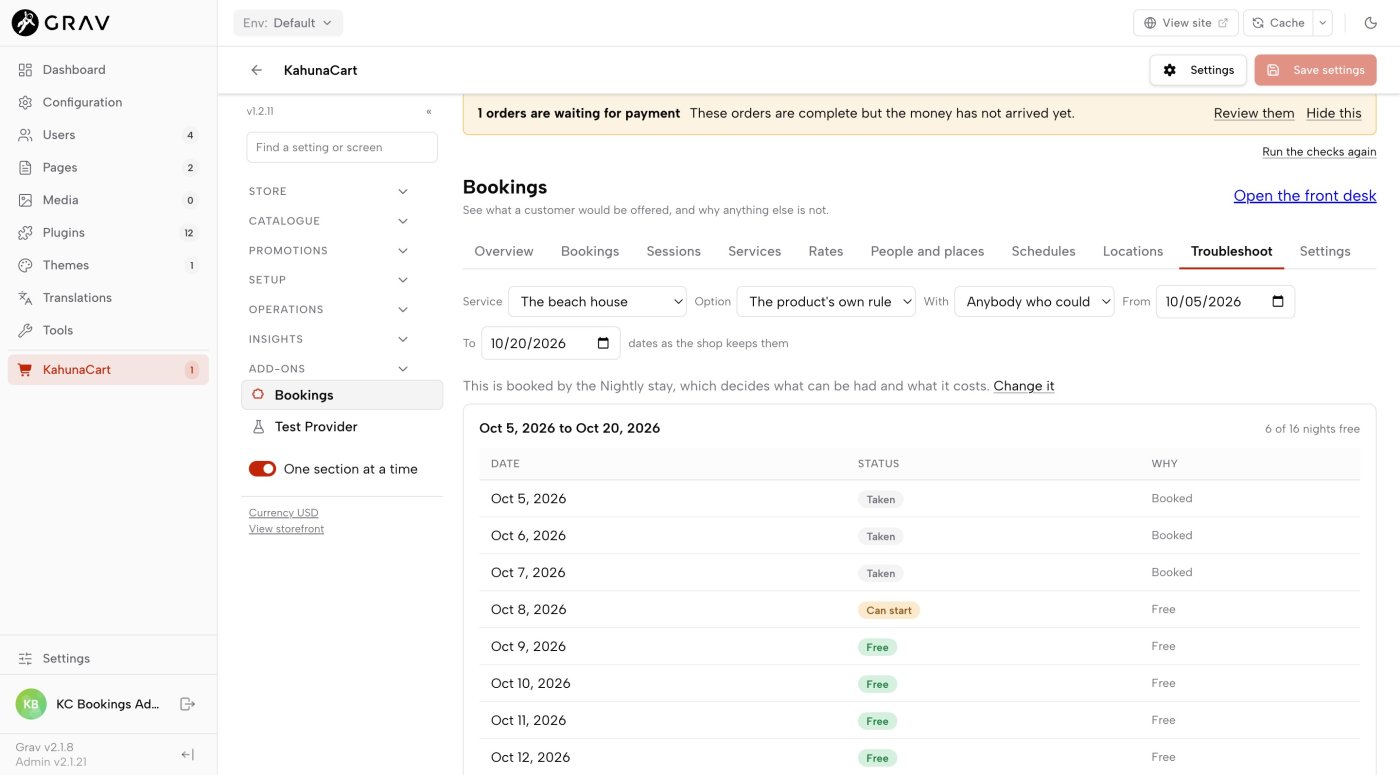Click Run the checks again
This screenshot has height=775, width=1400.
pos(1319,152)
